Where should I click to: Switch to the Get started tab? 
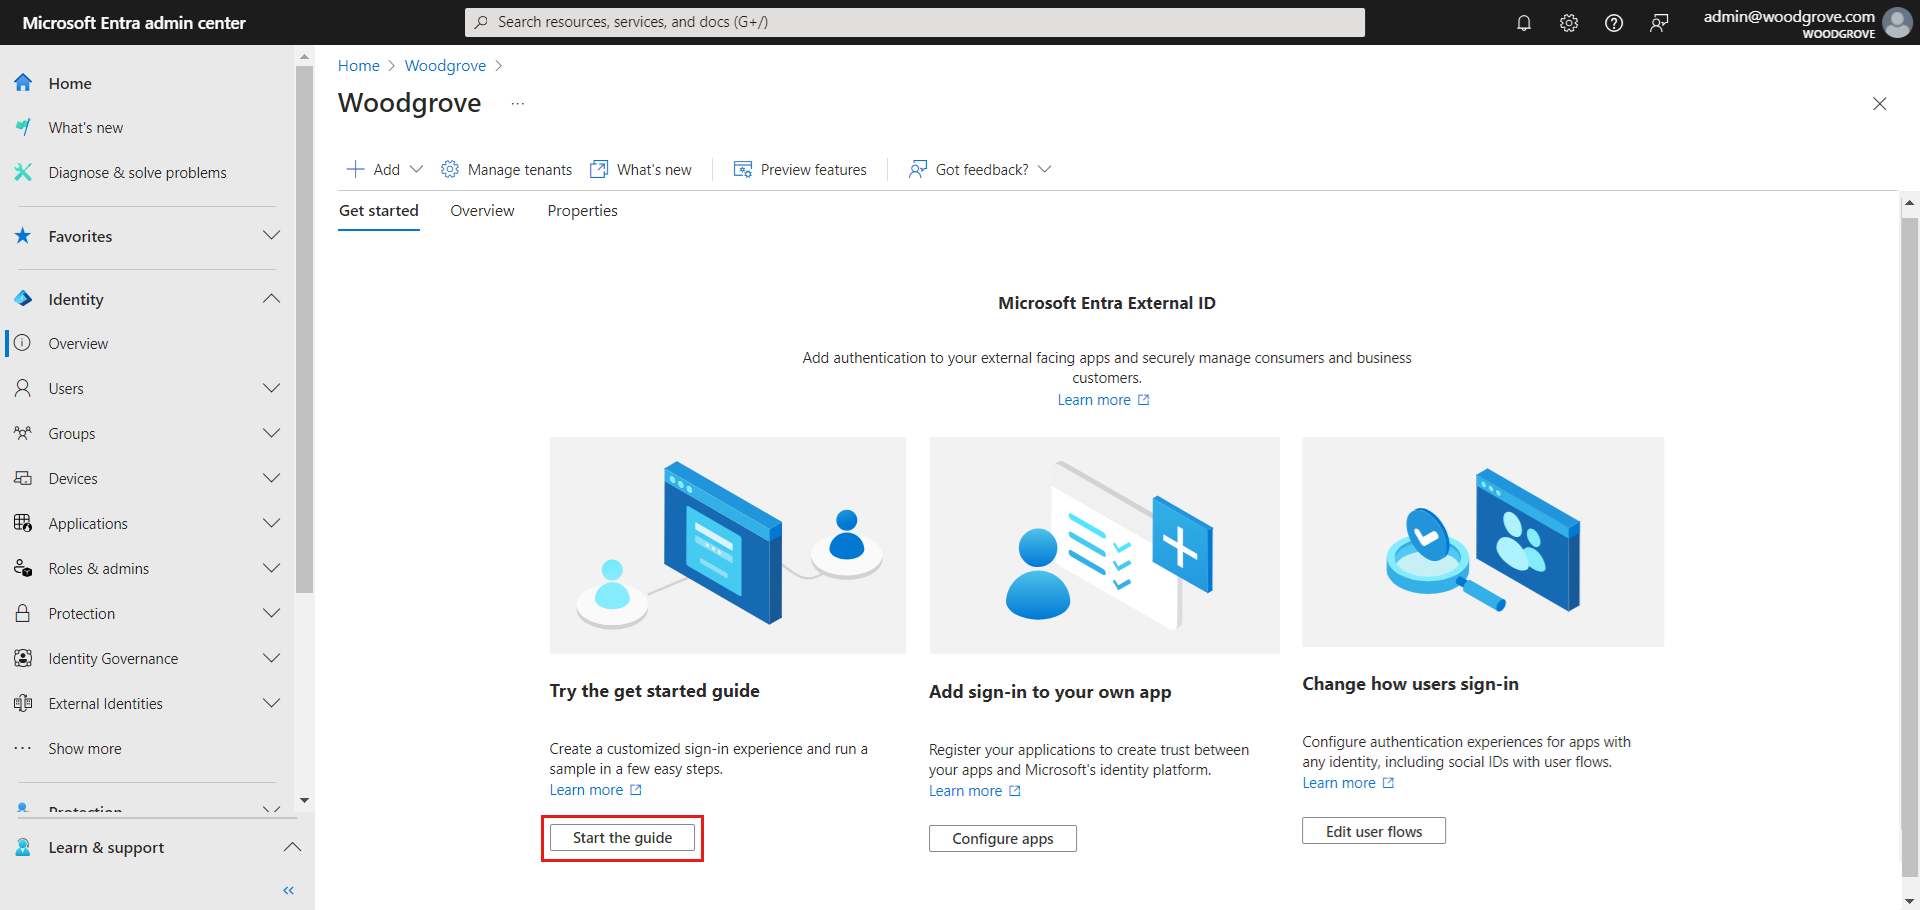(x=379, y=211)
